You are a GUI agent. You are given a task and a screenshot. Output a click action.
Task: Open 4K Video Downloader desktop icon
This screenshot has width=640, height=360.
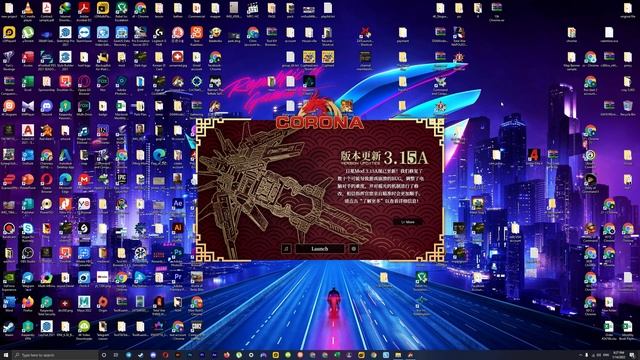click(84, 329)
